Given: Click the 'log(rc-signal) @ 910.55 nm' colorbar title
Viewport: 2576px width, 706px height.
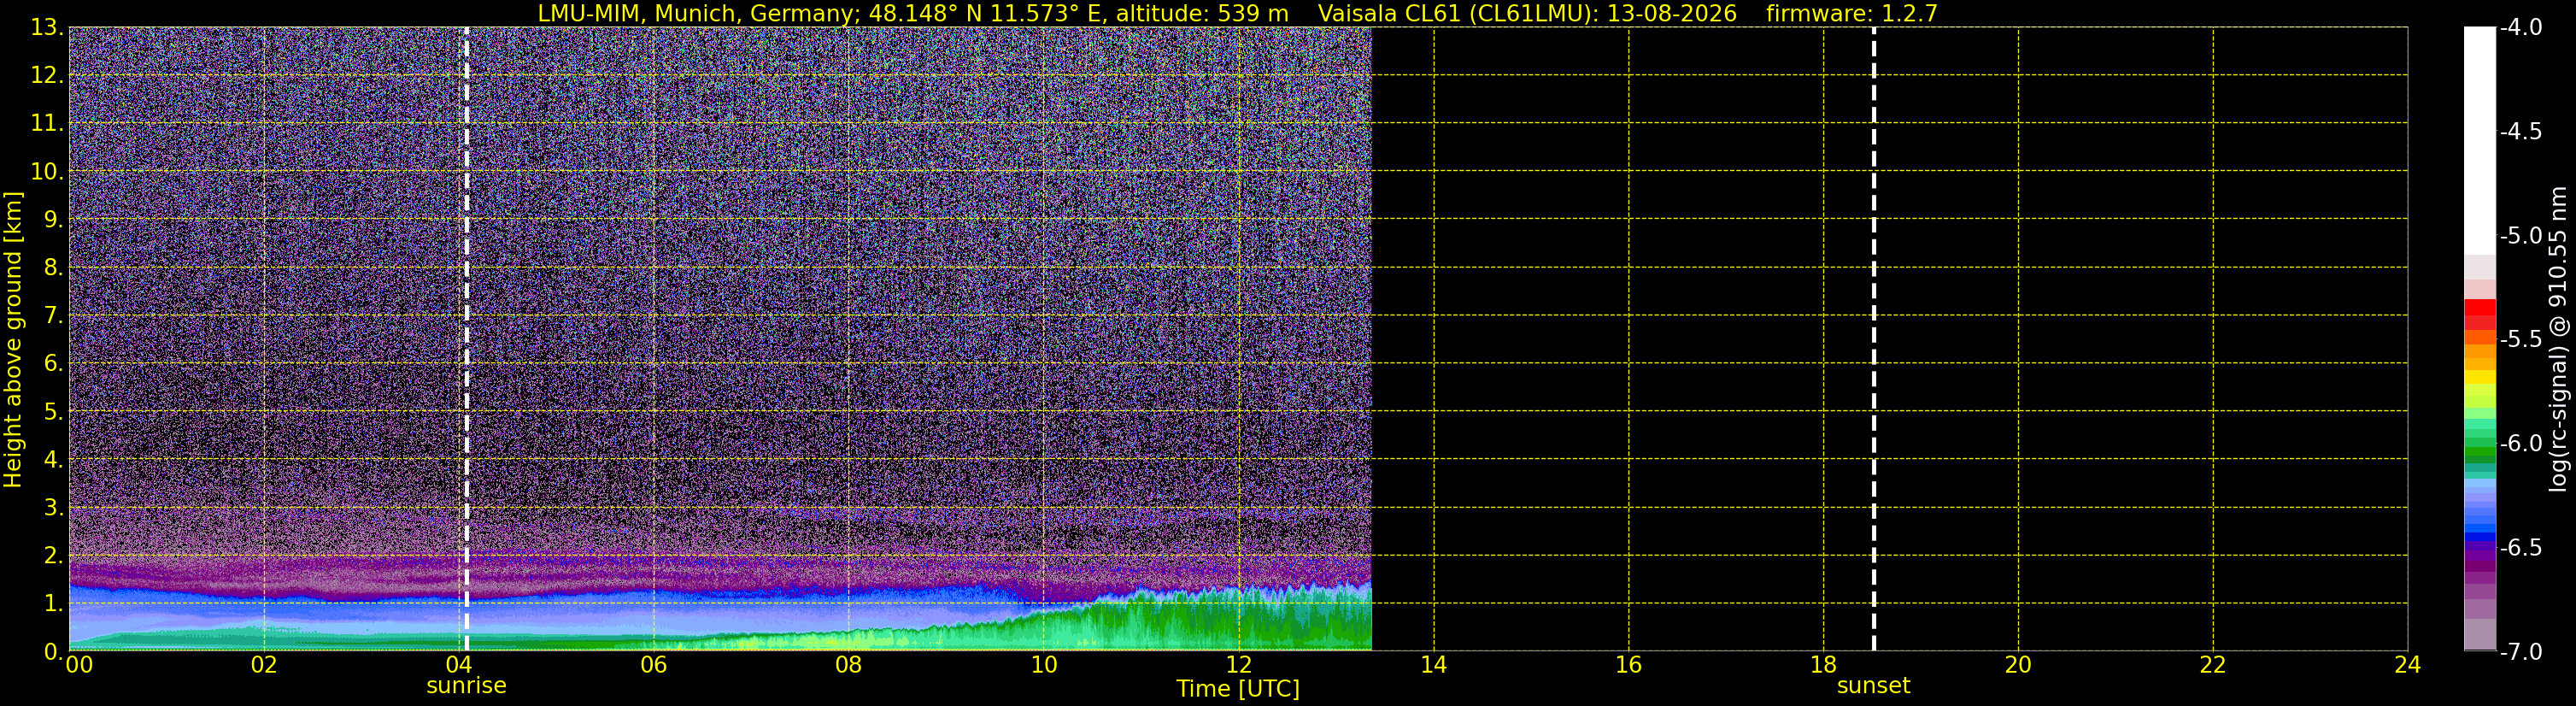Looking at the screenshot, I should coord(2558,339).
